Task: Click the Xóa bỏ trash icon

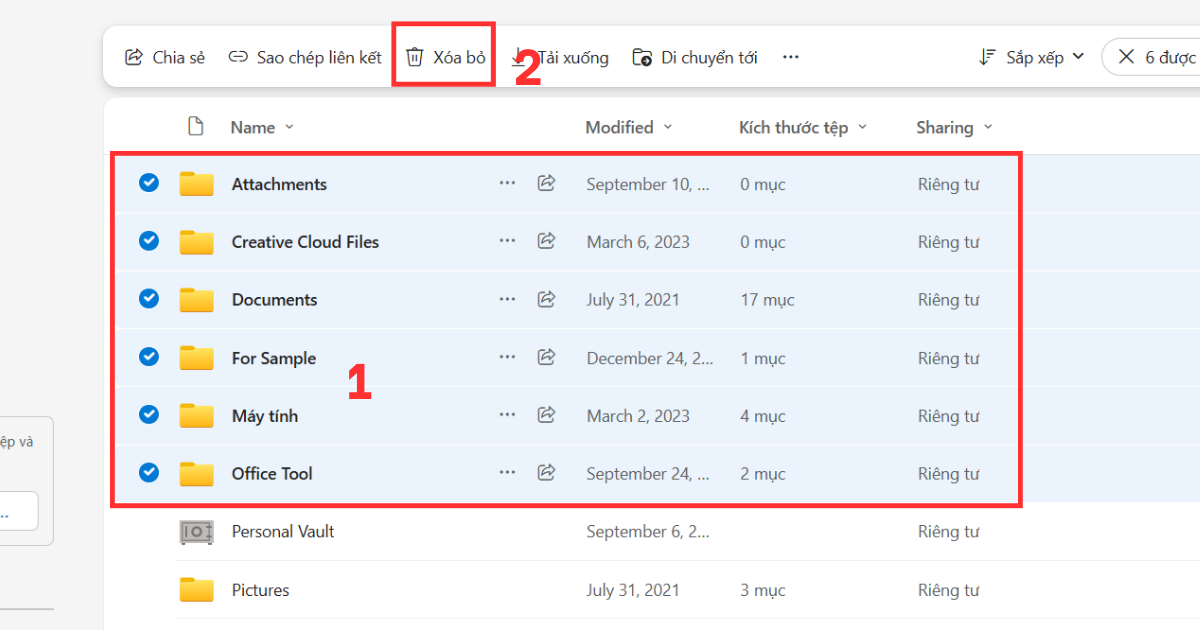Action: pos(415,57)
